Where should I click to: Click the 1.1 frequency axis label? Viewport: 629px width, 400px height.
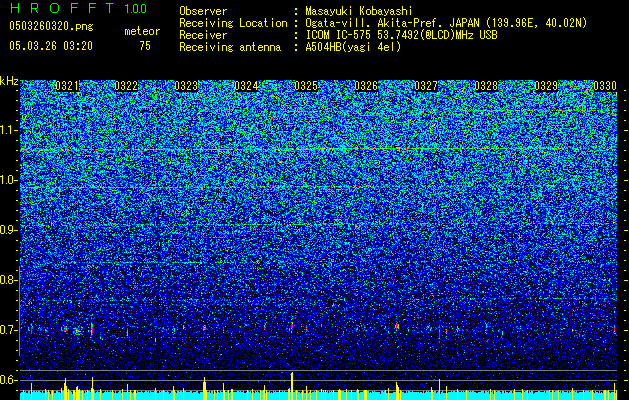pos(9,130)
